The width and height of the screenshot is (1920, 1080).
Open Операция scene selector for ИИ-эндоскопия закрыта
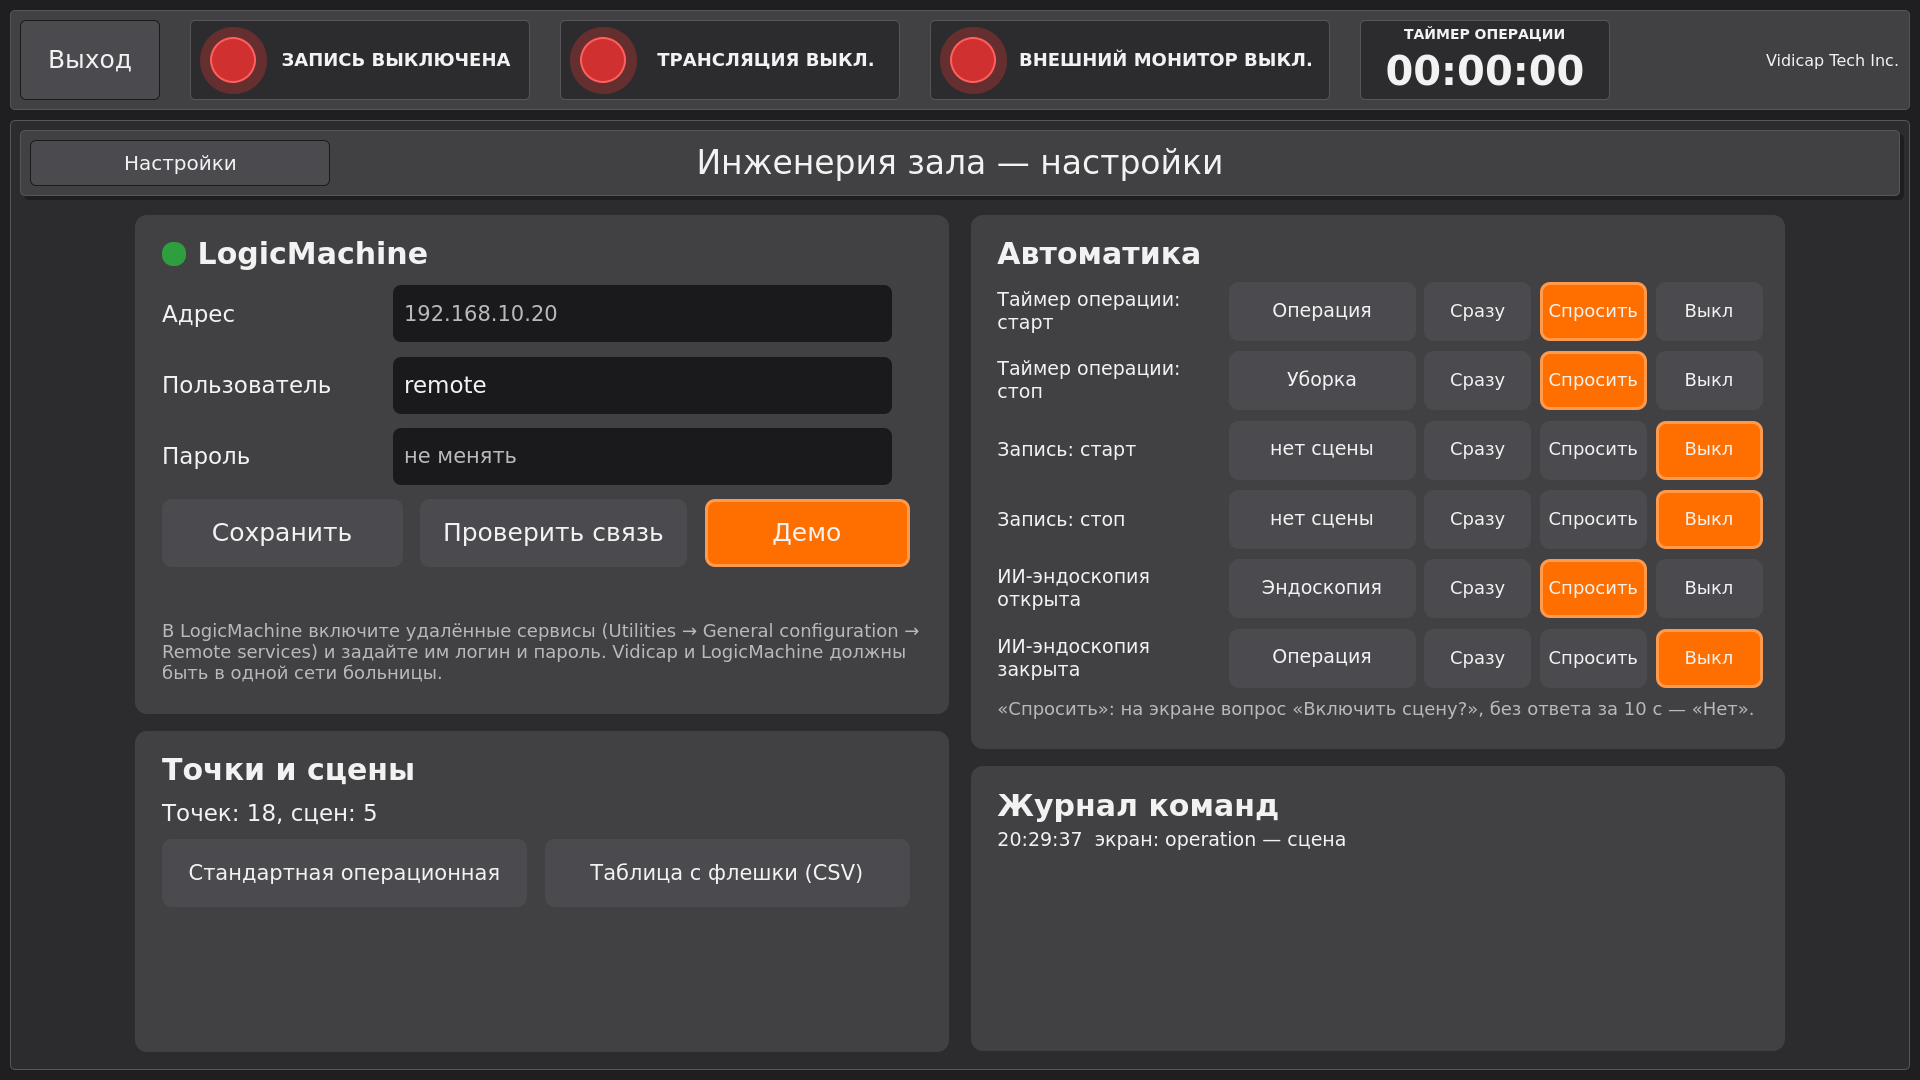[1322, 658]
